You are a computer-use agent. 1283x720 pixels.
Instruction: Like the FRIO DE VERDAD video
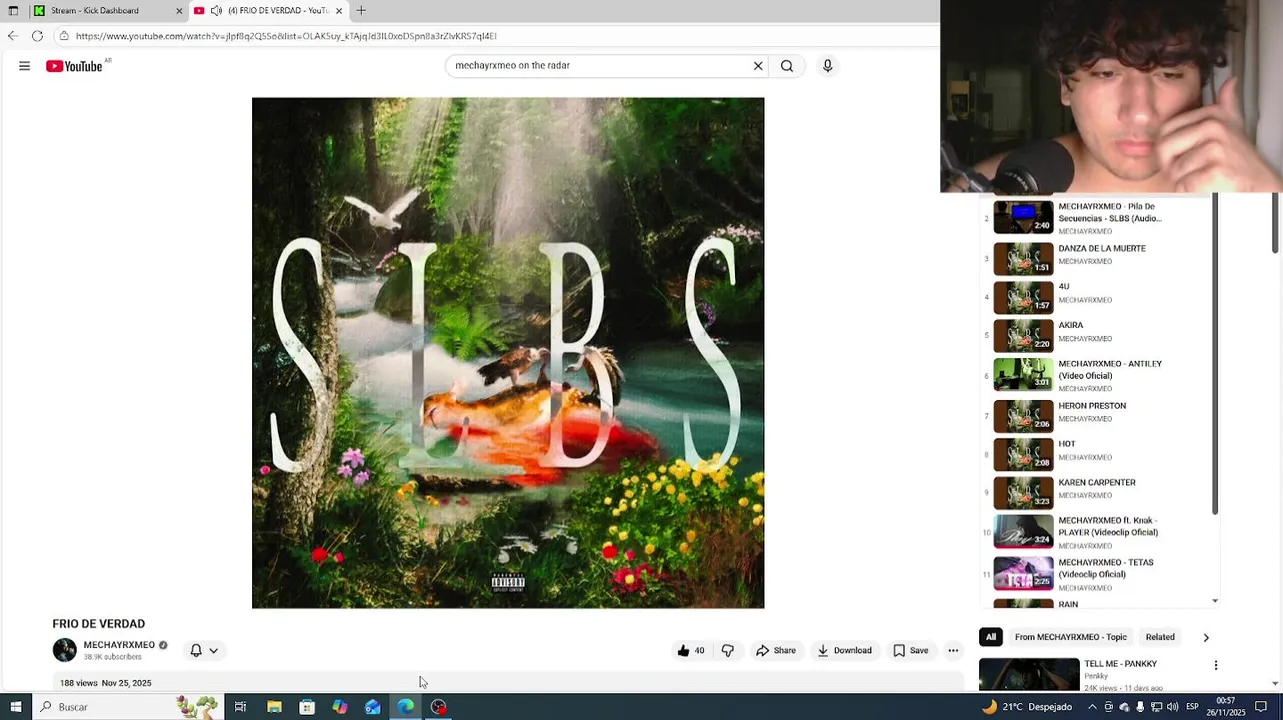pos(690,651)
